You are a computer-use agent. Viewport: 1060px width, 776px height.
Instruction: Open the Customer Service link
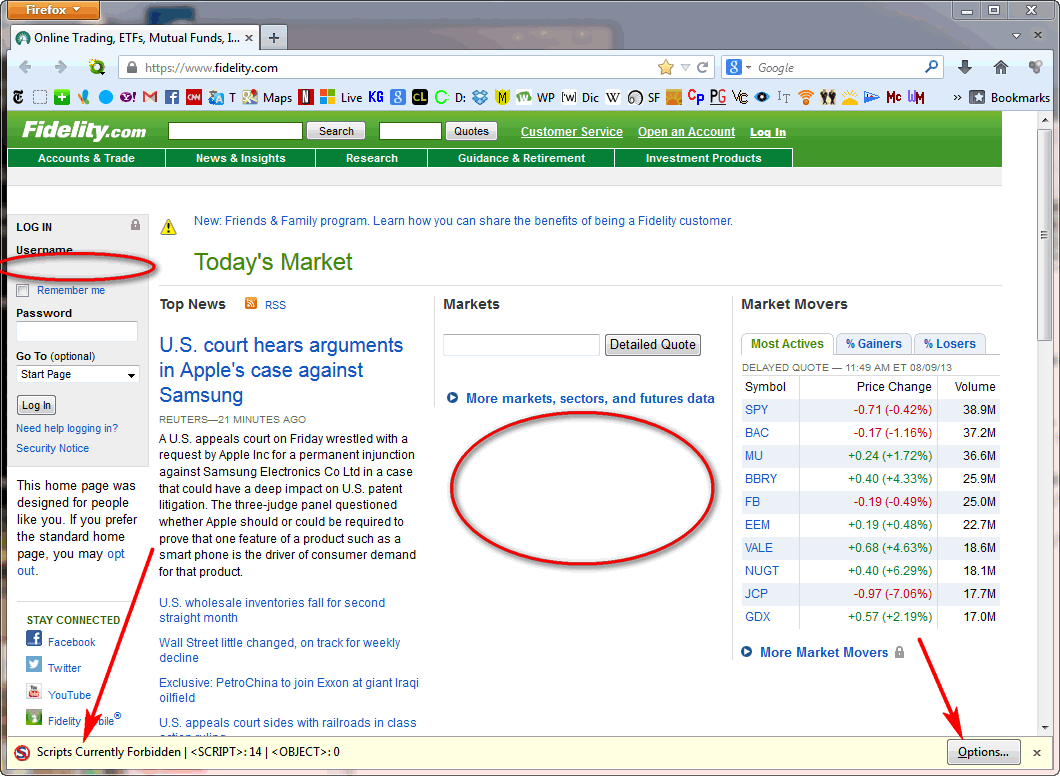[x=571, y=132]
